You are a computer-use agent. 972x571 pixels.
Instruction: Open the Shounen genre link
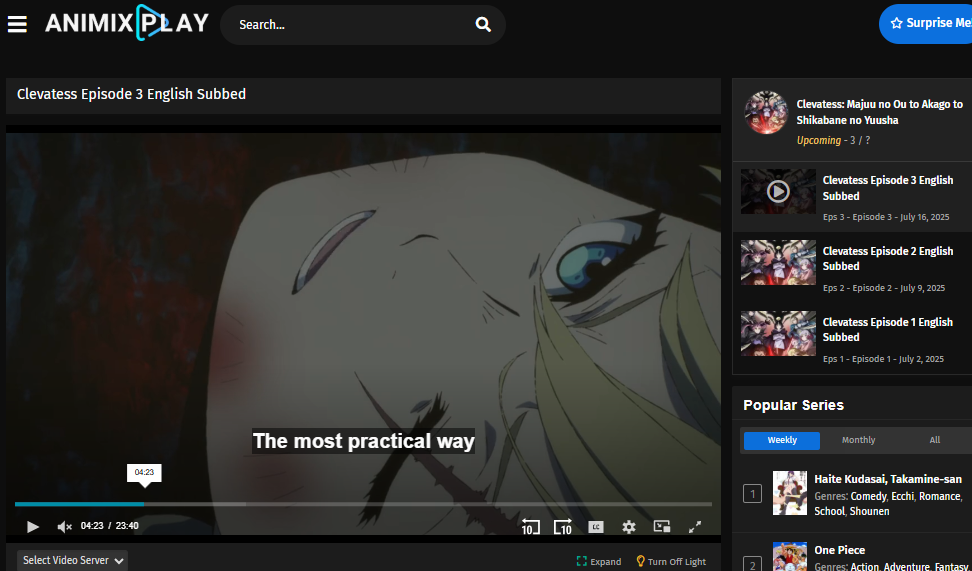(x=869, y=511)
